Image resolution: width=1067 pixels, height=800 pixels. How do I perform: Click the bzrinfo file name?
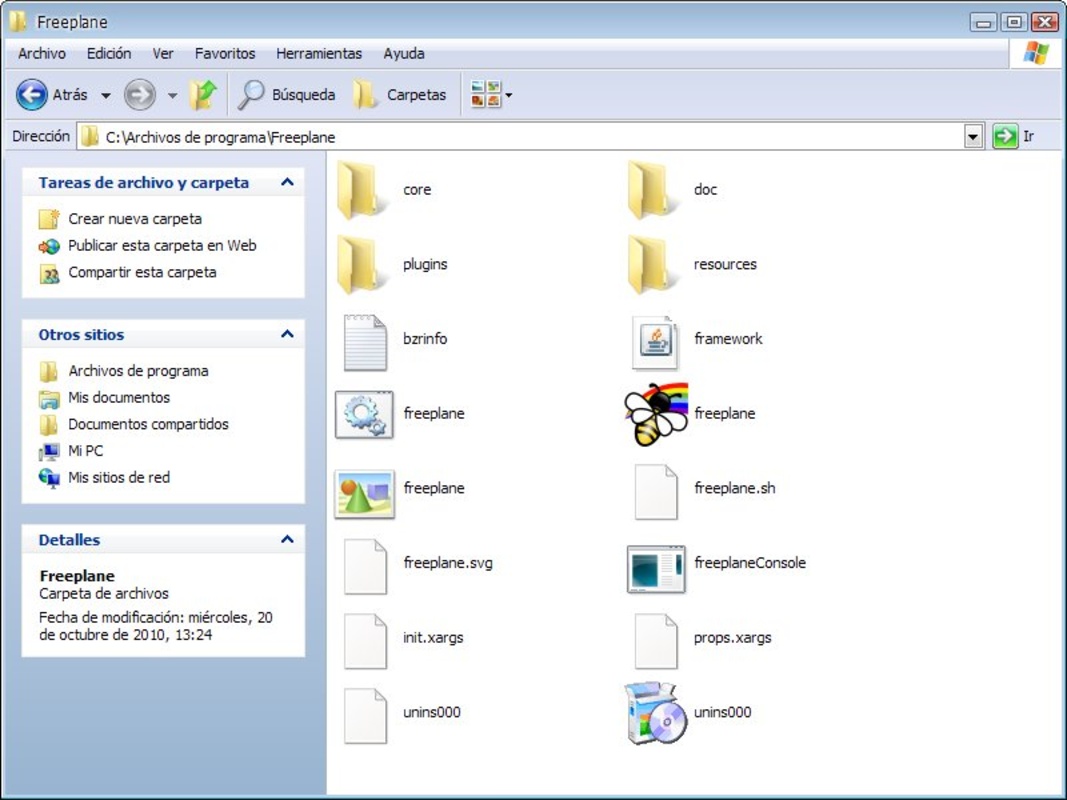tap(425, 338)
